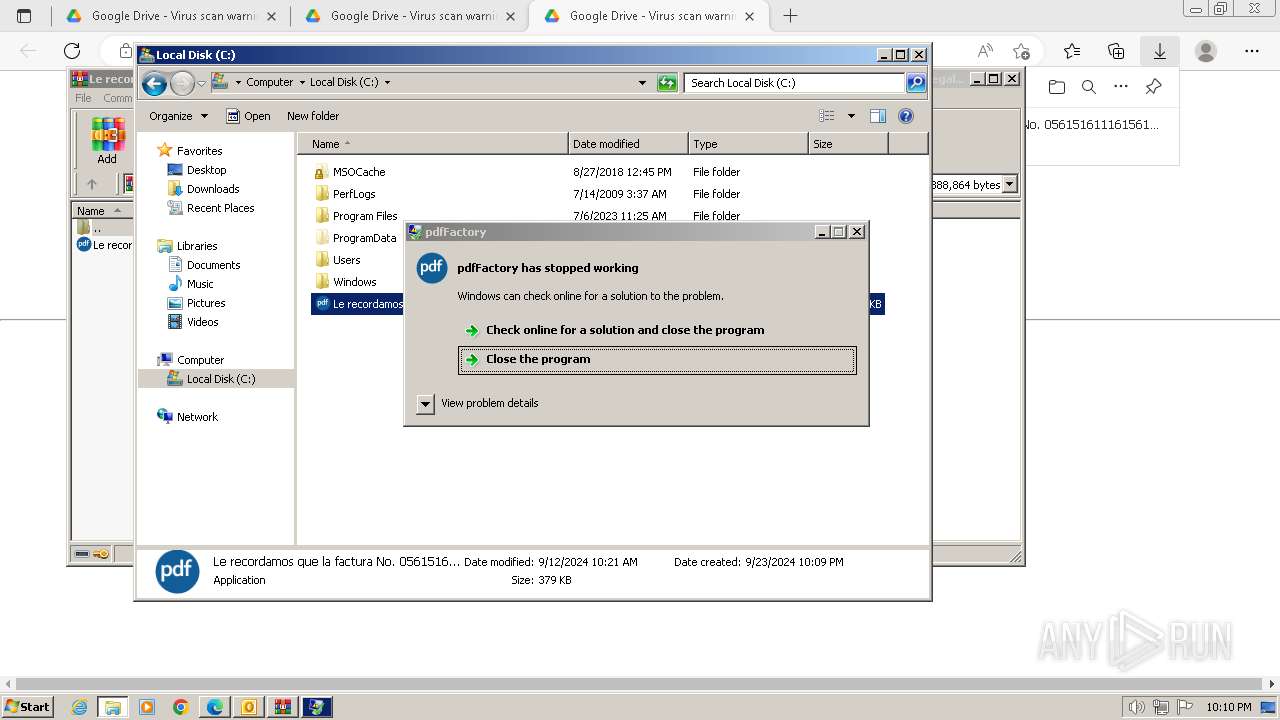This screenshot has width=1280, height=720.
Task: Click the Outlook icon in taskbar
Action: pos(248,707)
